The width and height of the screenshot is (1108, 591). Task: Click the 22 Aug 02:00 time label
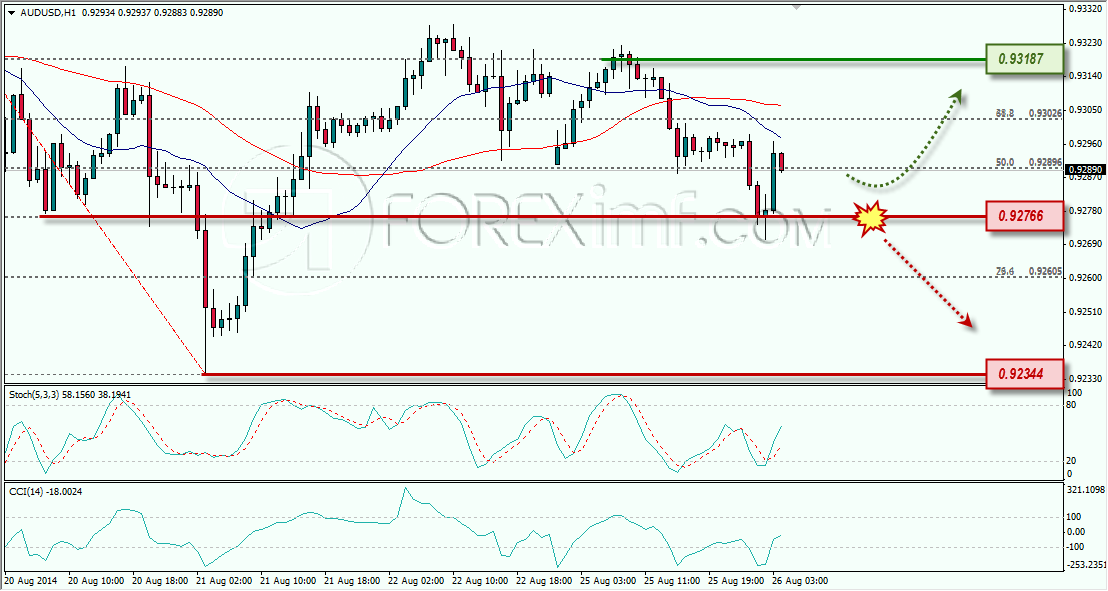pyautogui.click(x=416, y=580)
